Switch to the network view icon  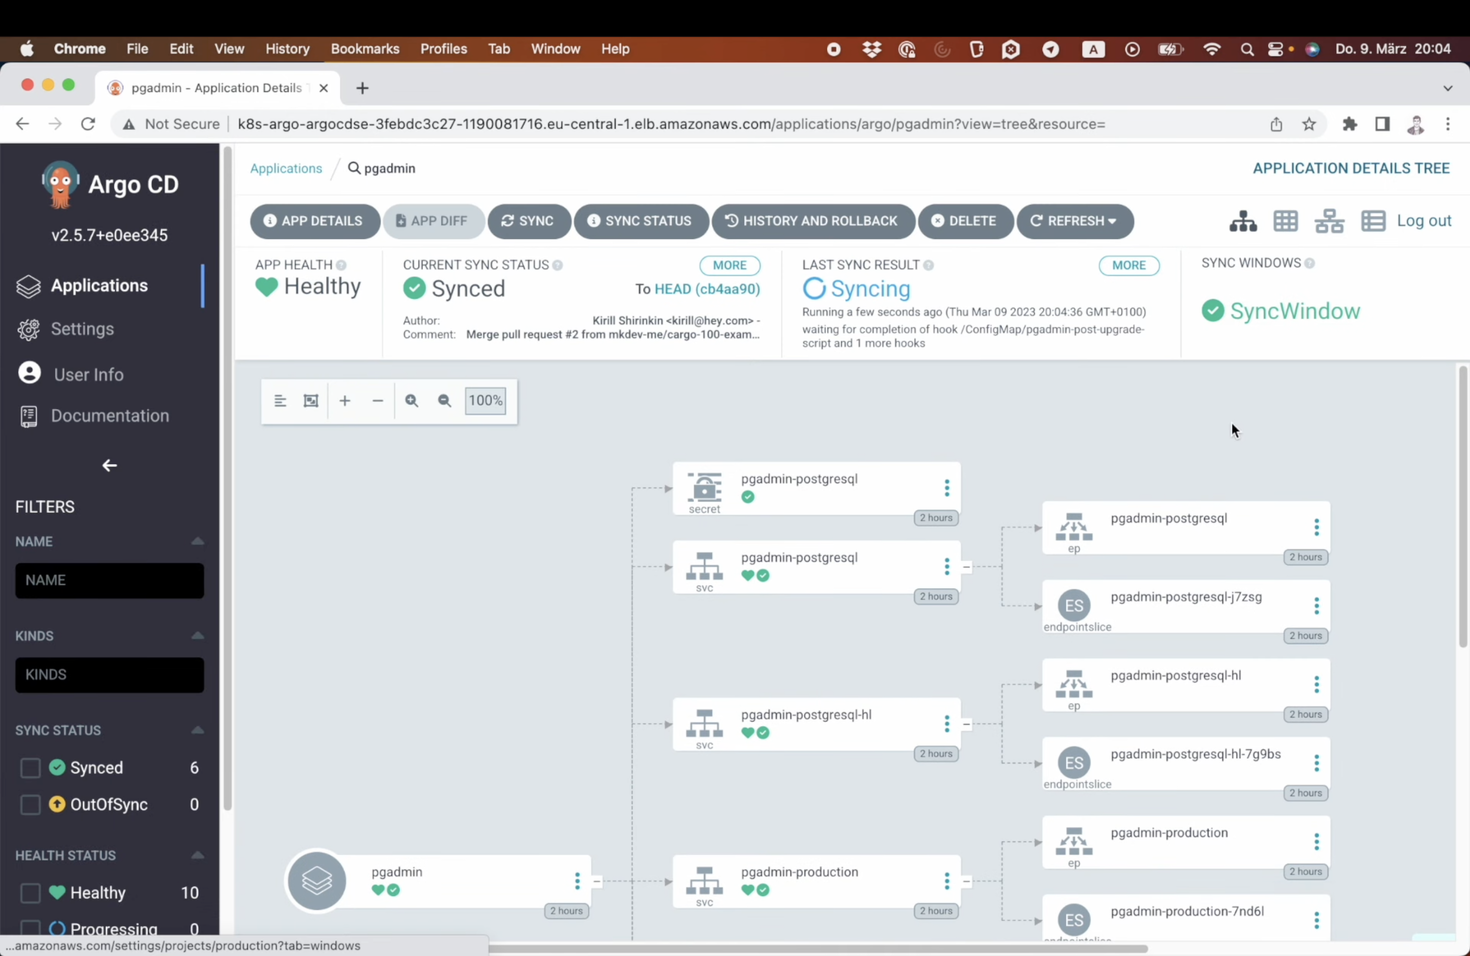(x=1329, y=221)
